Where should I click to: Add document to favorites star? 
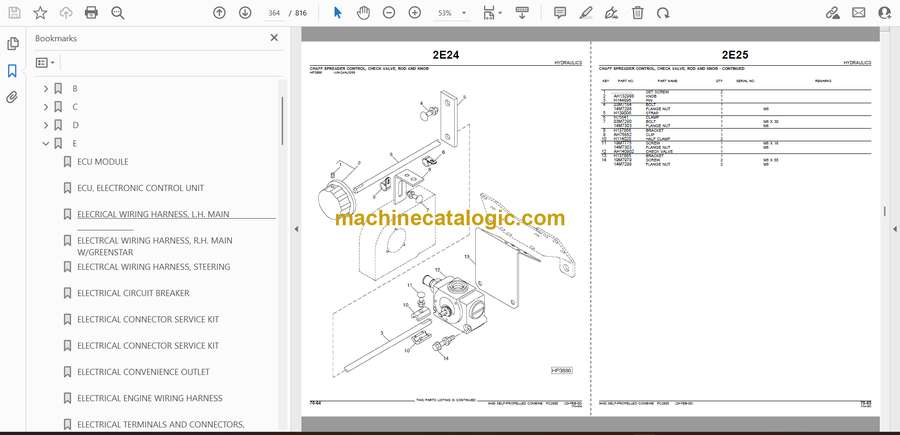coord(40,13)
